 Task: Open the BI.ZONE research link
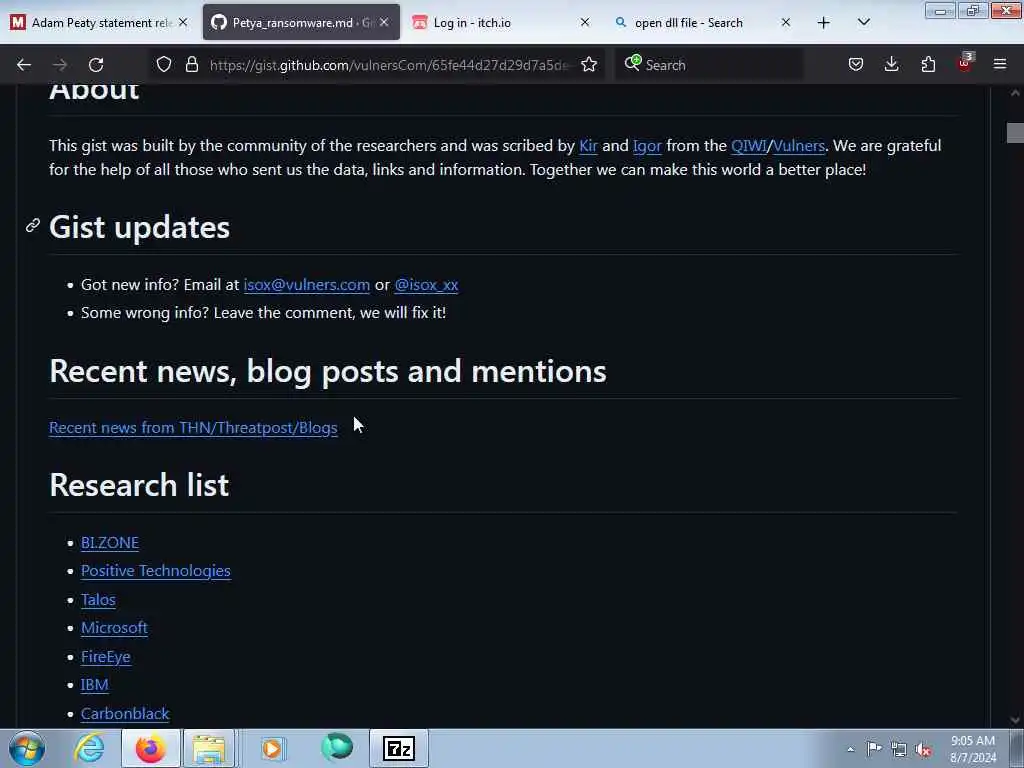click(110, 543)
